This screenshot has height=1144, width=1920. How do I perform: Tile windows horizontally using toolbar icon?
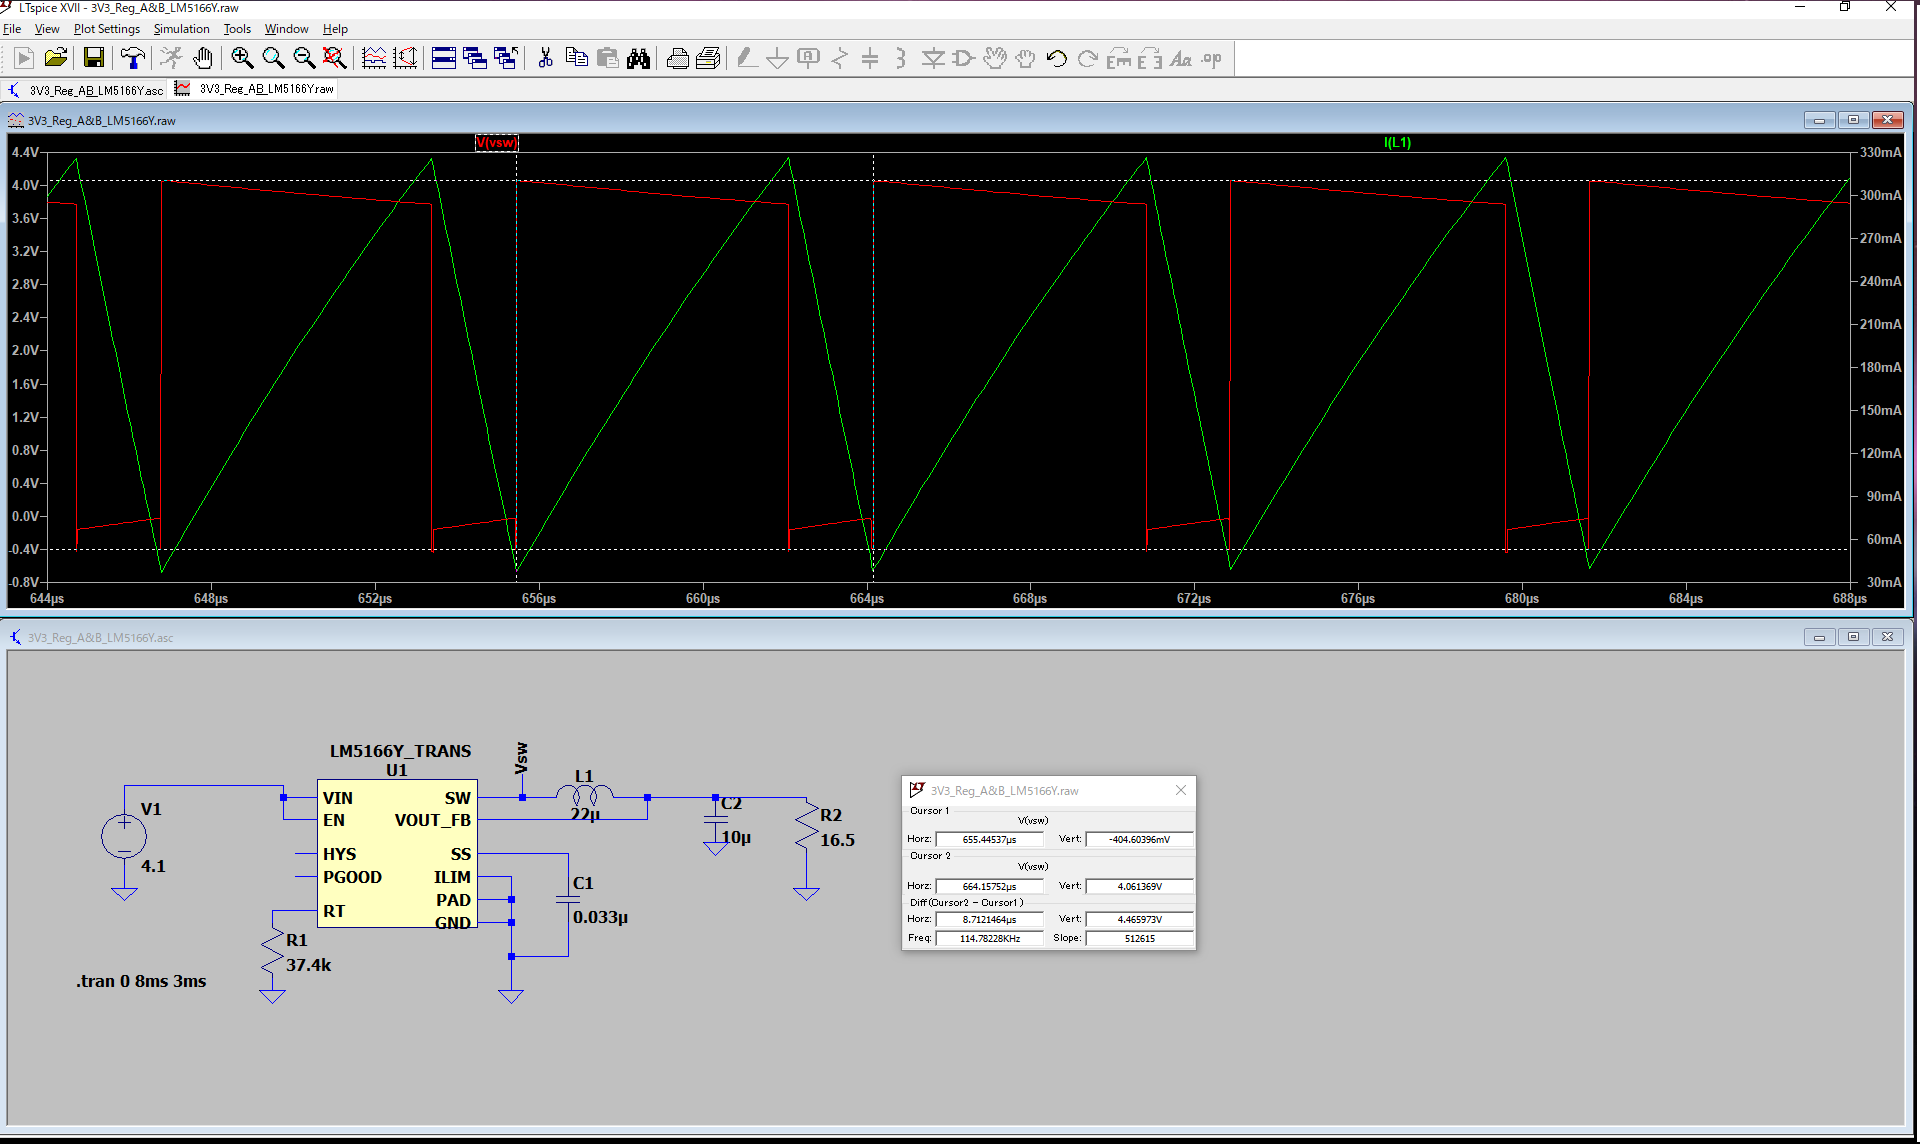click(x=444, y=58)
